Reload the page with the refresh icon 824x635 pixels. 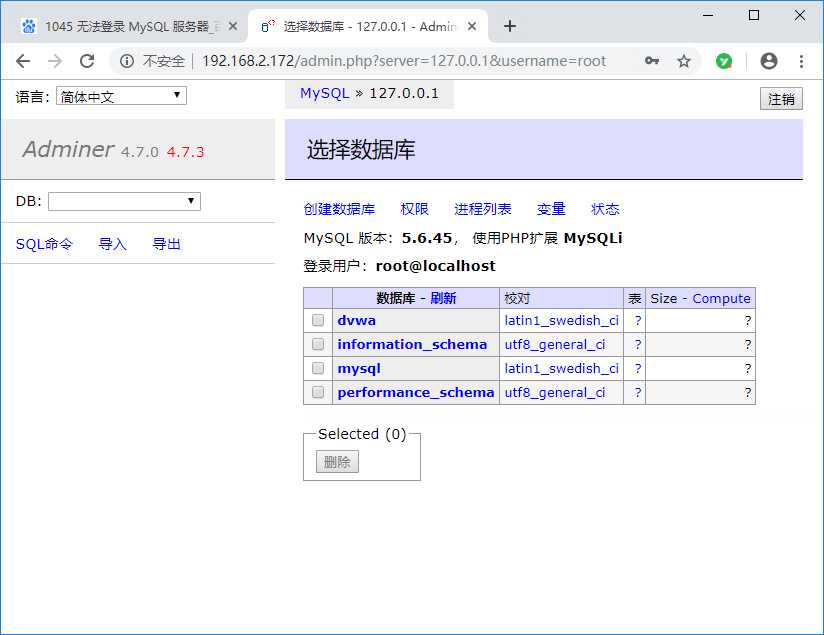coord(87,62)
